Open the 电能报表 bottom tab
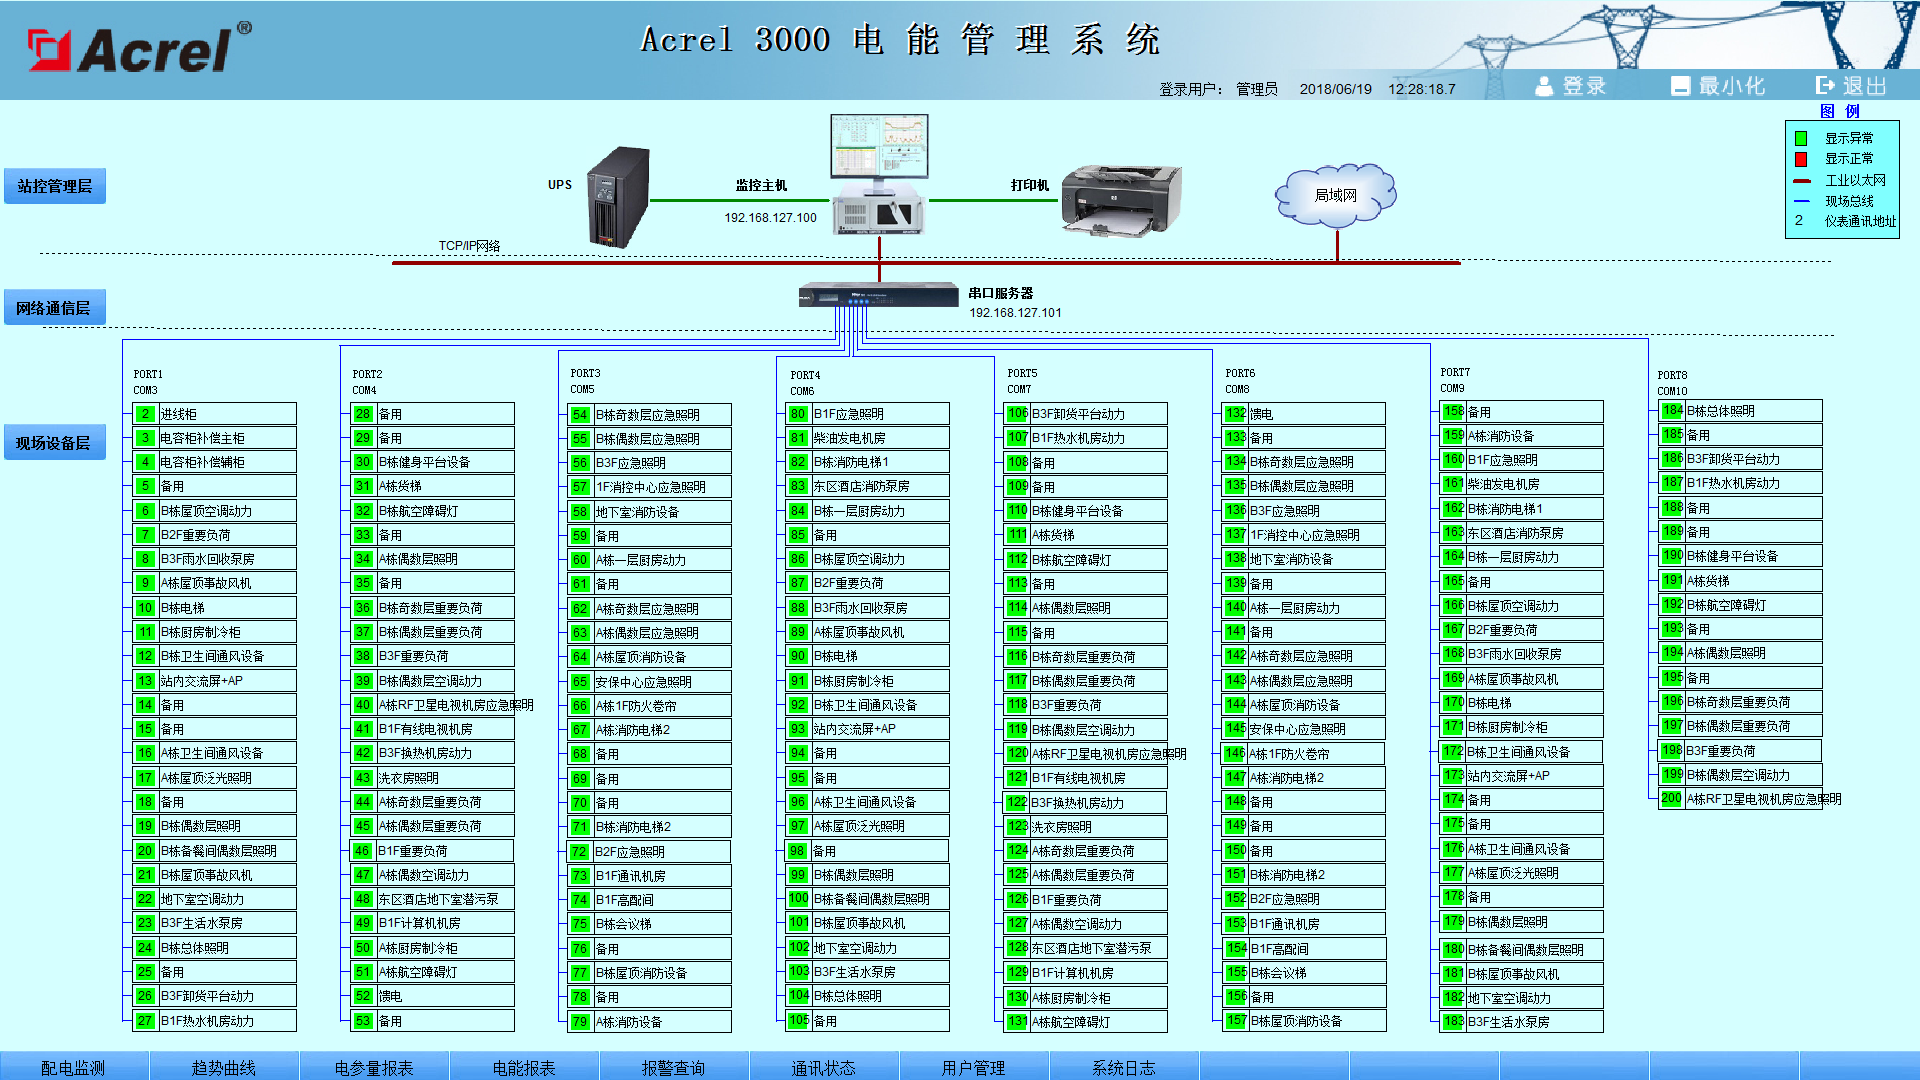 pos(524,1067)
